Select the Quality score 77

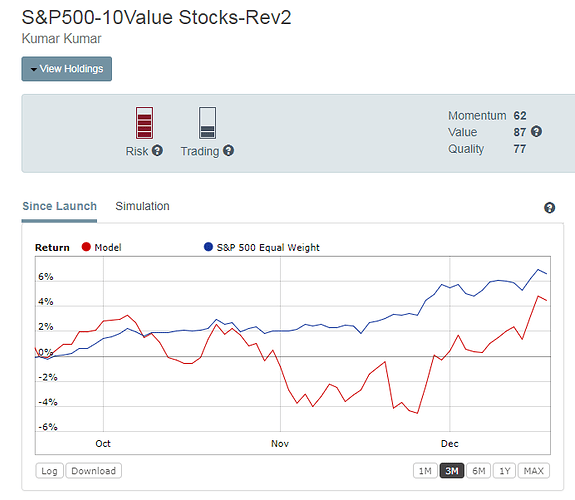520,149
